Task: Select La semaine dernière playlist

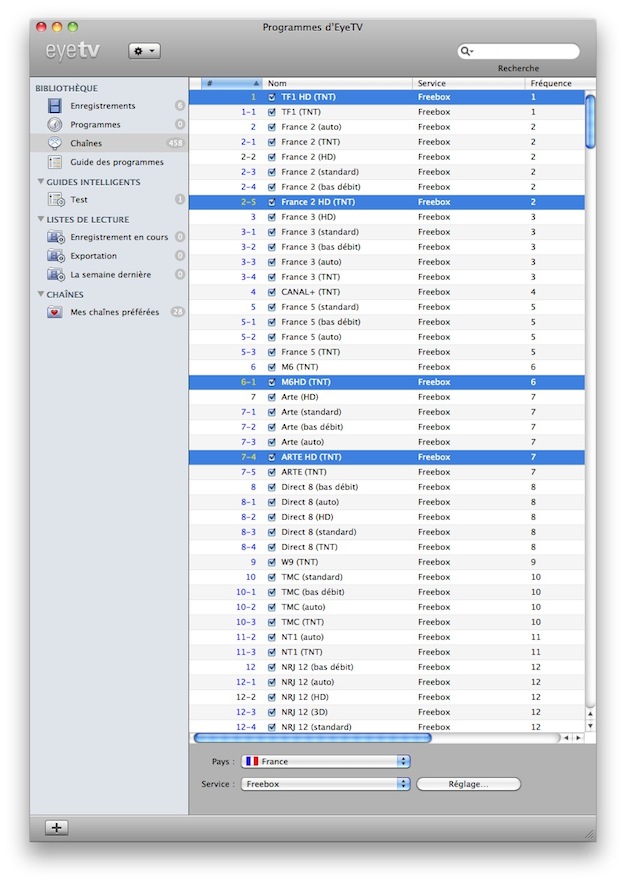Action: click(110, 275)
